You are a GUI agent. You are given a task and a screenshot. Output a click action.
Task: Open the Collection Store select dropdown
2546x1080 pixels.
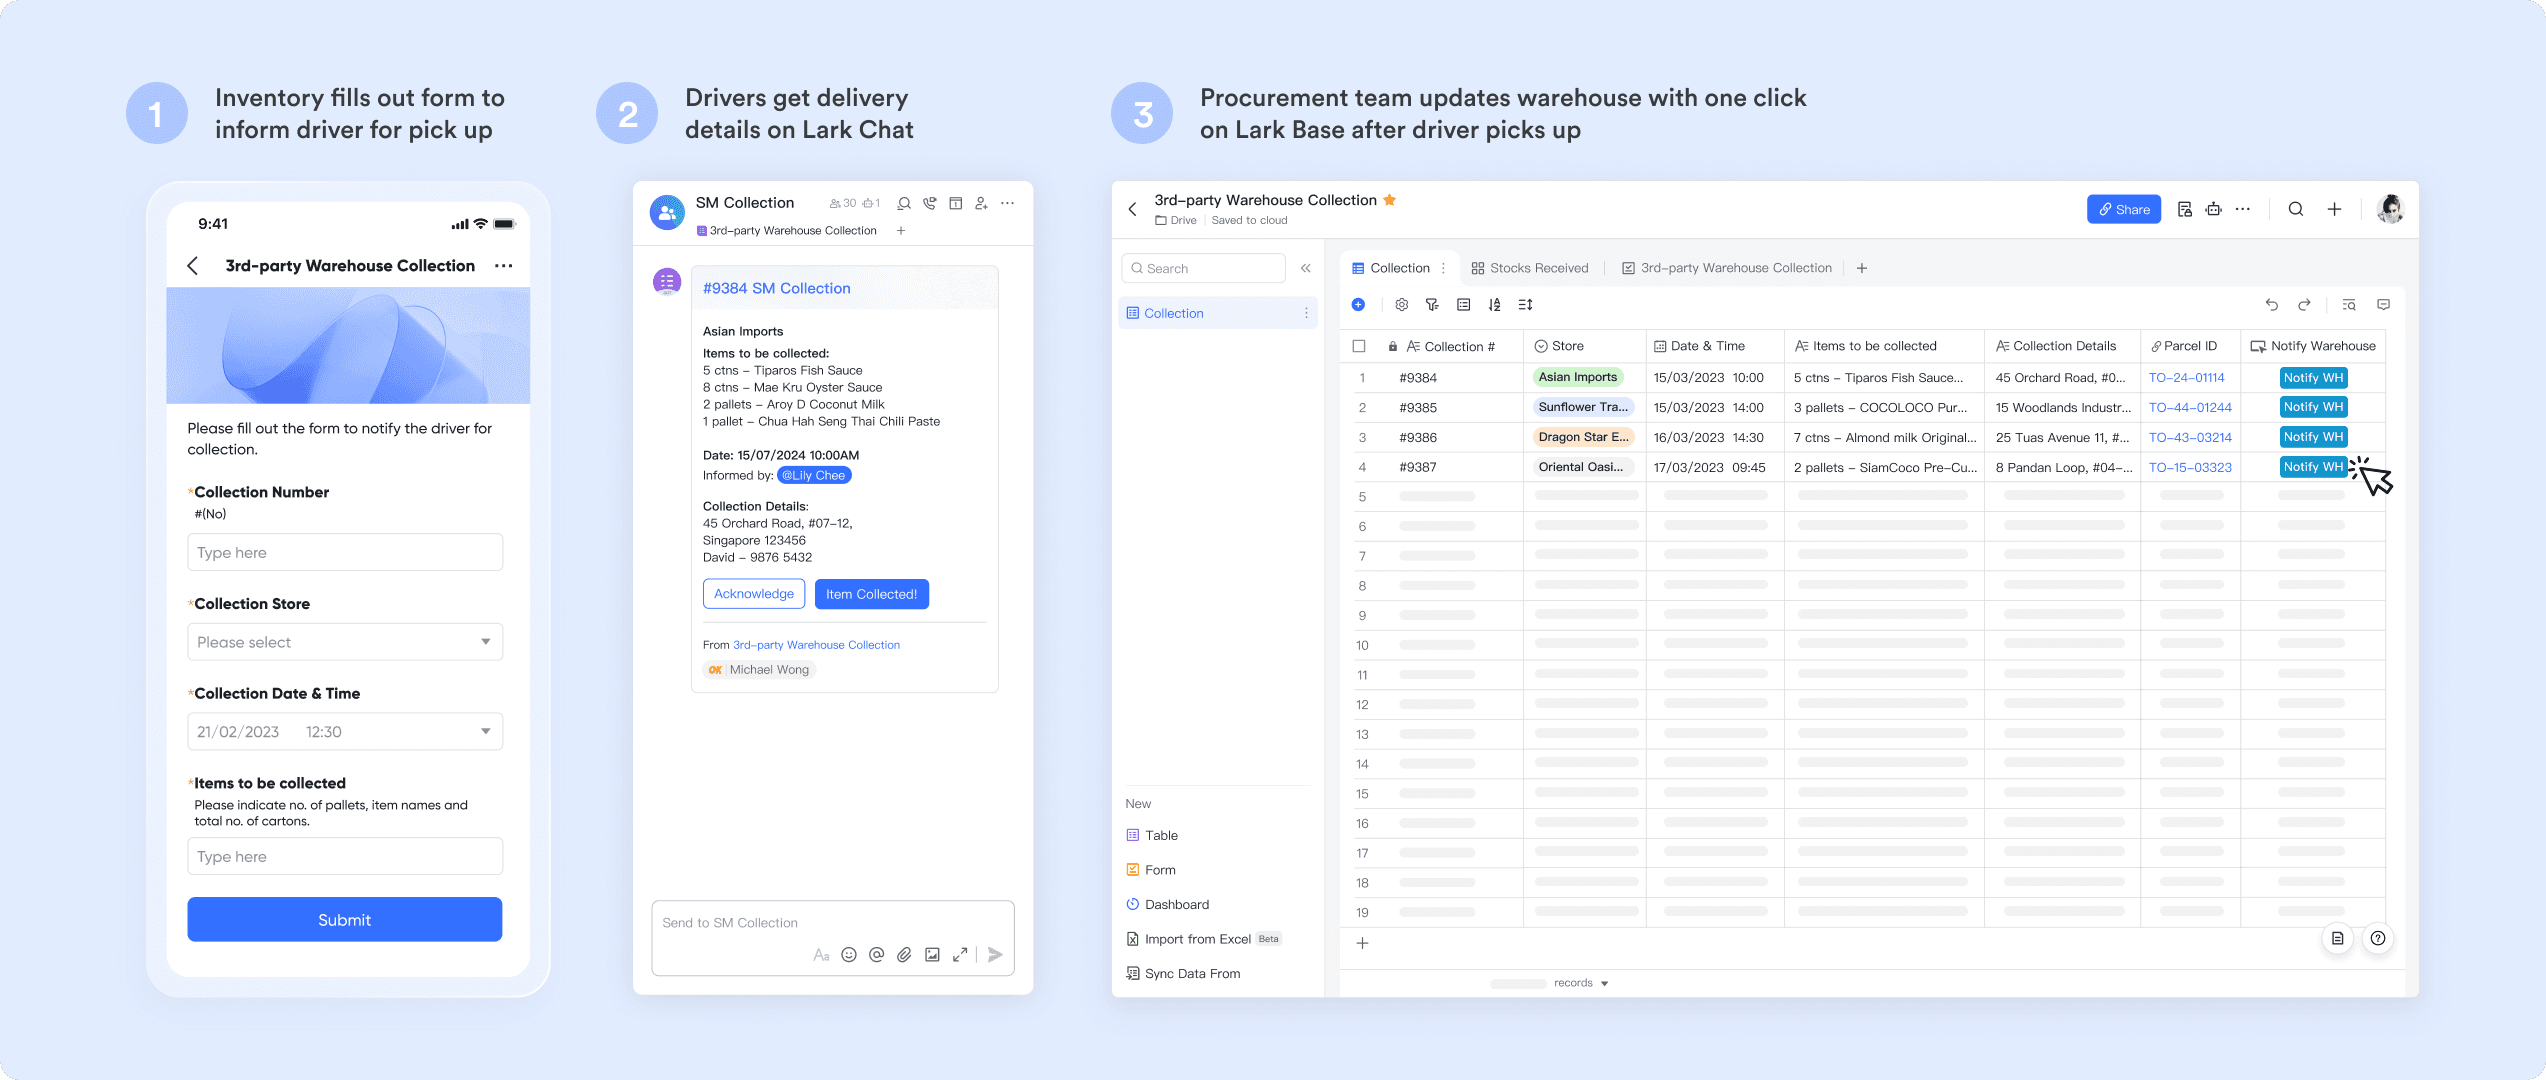[345, 642]
